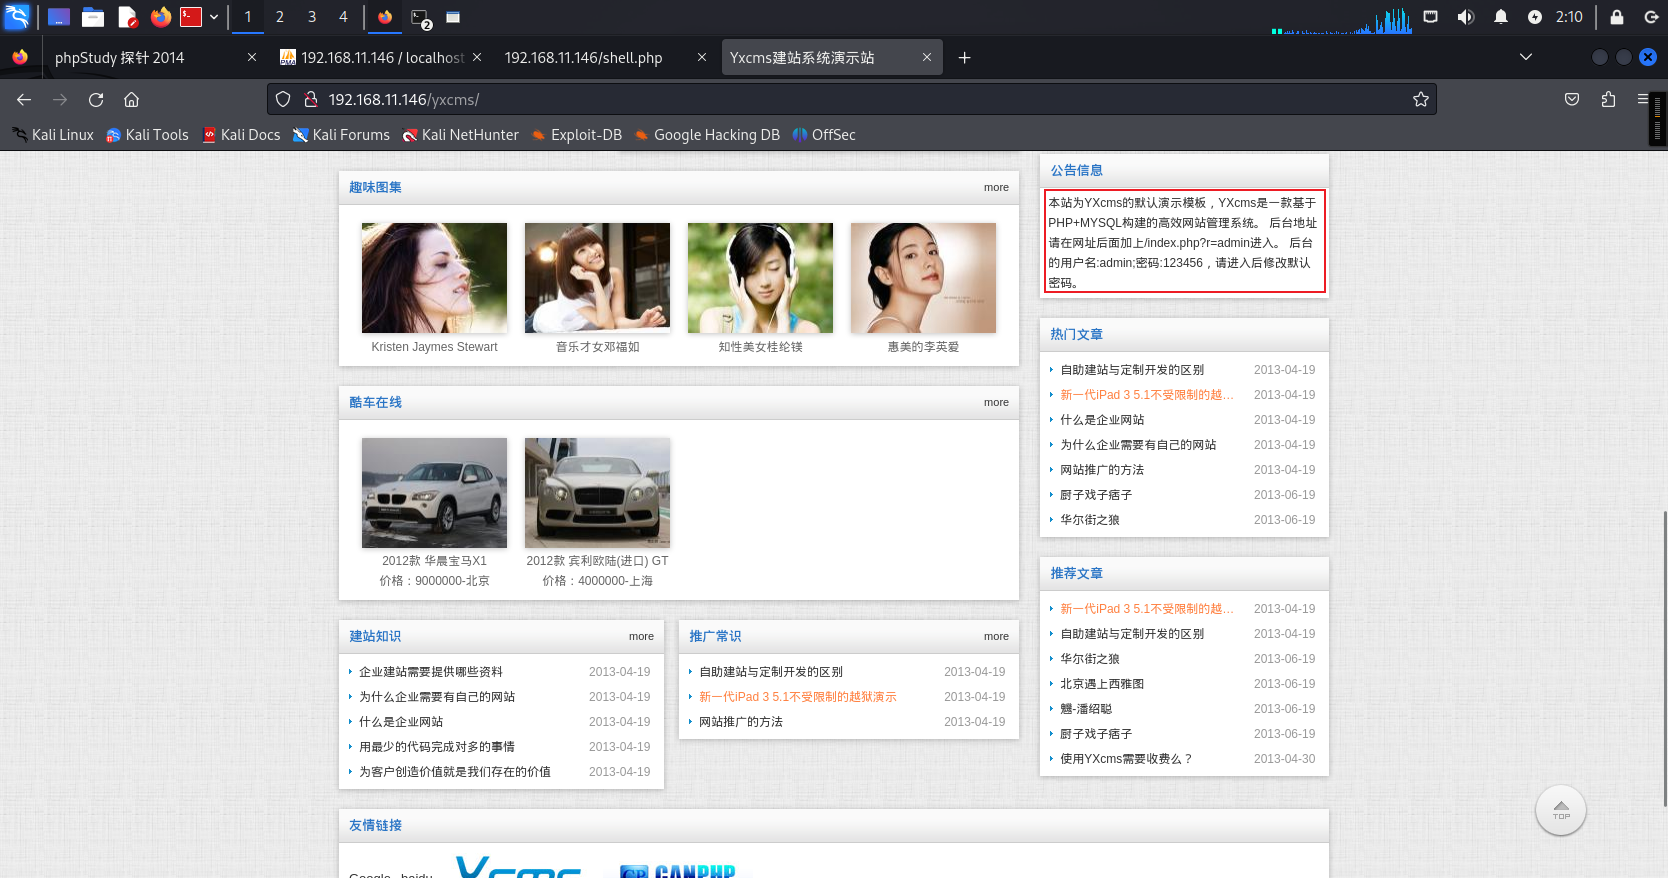Screen dimensions: 1668x878
Task: Open 热门文章 item 什么是企业网站
Action: coord(1102,420)
